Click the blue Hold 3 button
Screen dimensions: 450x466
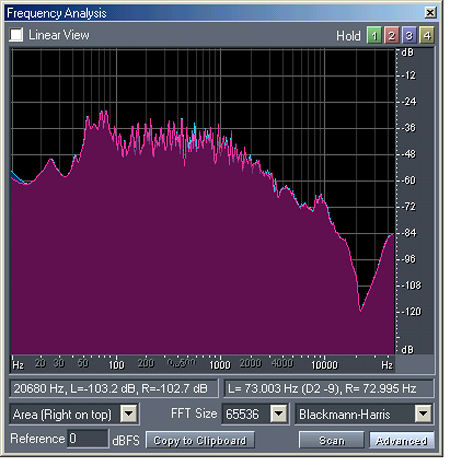tap(409, 35)
